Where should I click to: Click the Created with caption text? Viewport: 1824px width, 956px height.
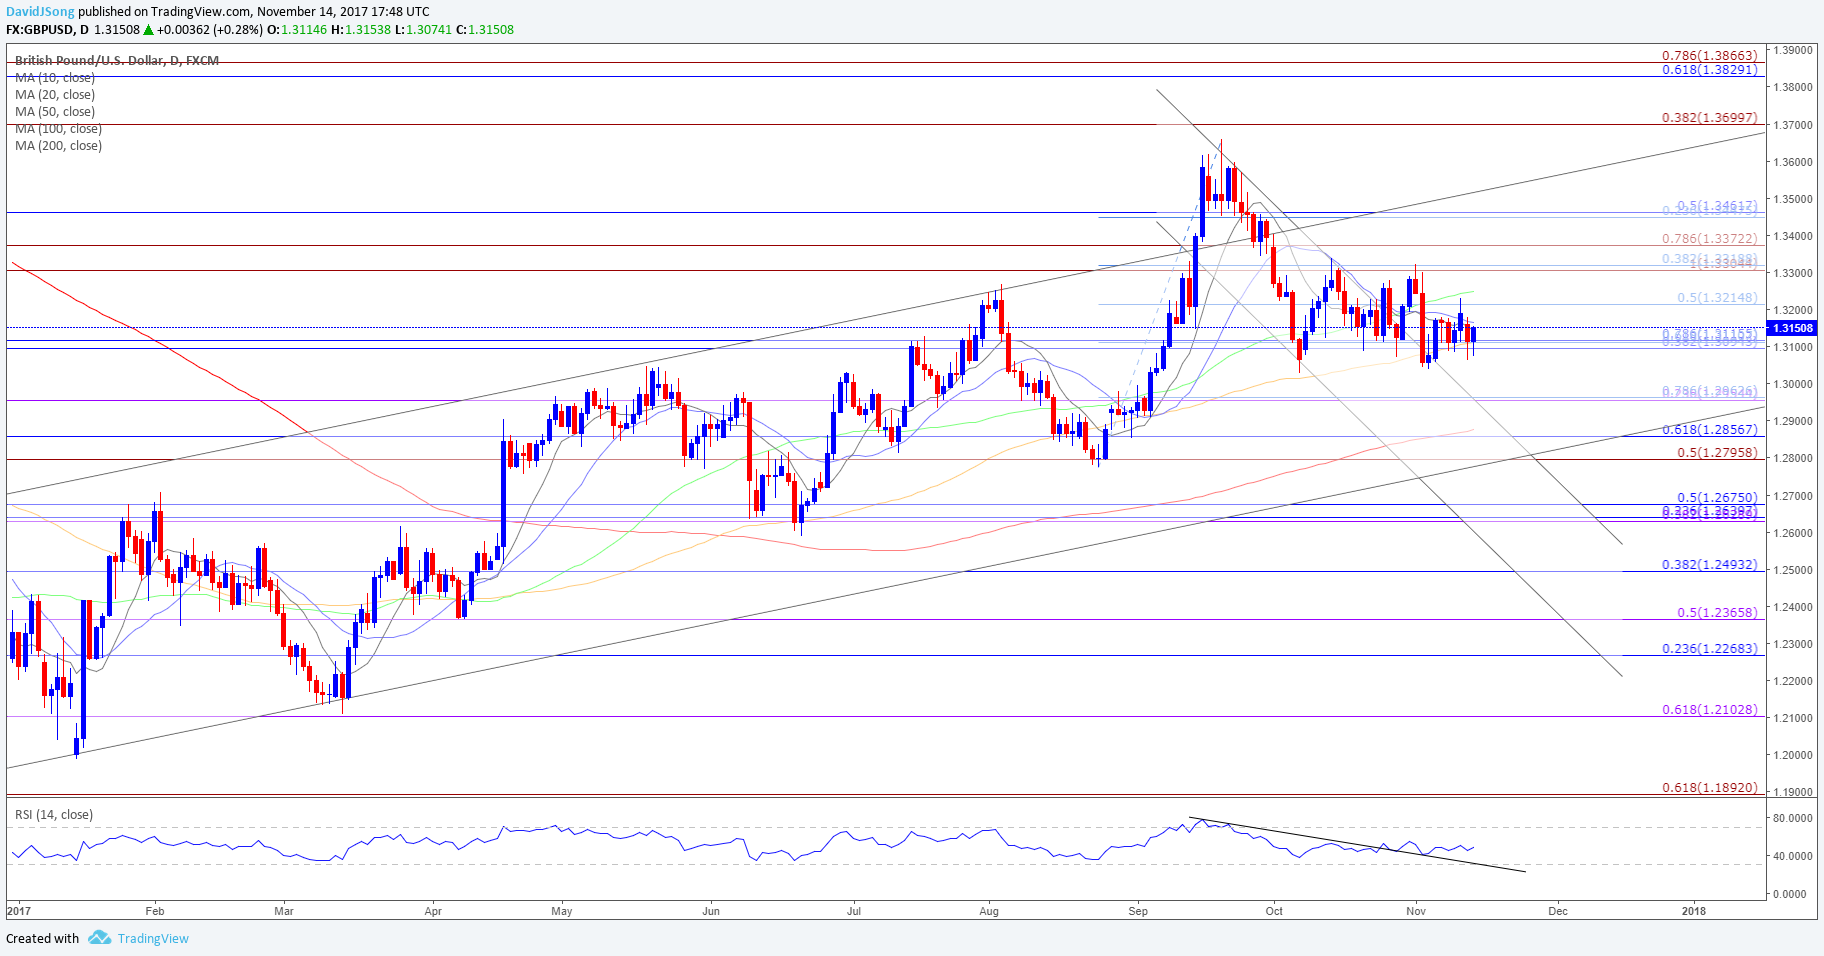click(42, 938)
